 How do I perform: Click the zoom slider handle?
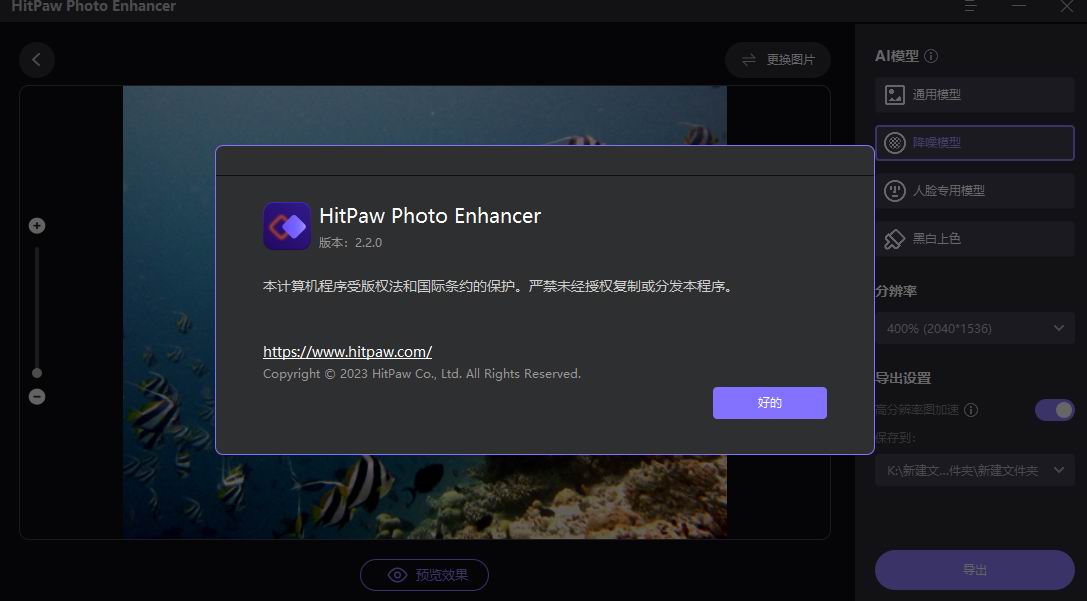pos(37,373)
